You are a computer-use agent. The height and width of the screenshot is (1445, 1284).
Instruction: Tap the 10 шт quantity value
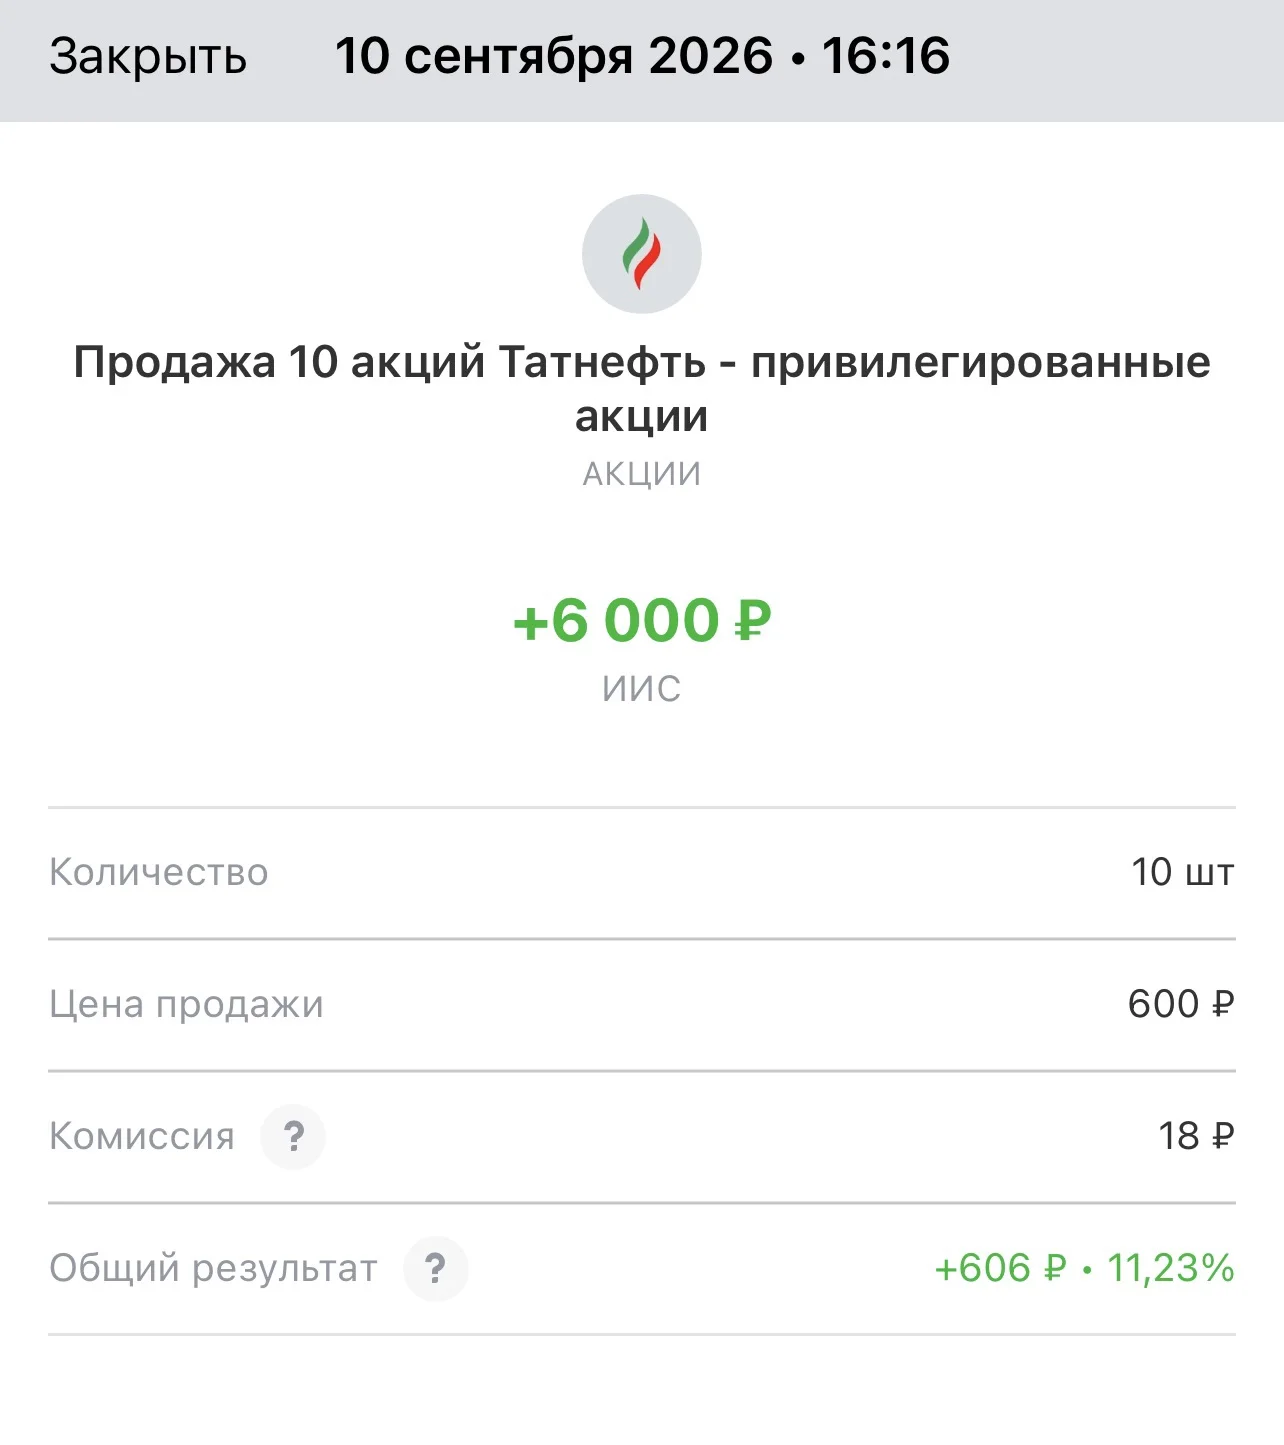click(x=1183, y=872)
